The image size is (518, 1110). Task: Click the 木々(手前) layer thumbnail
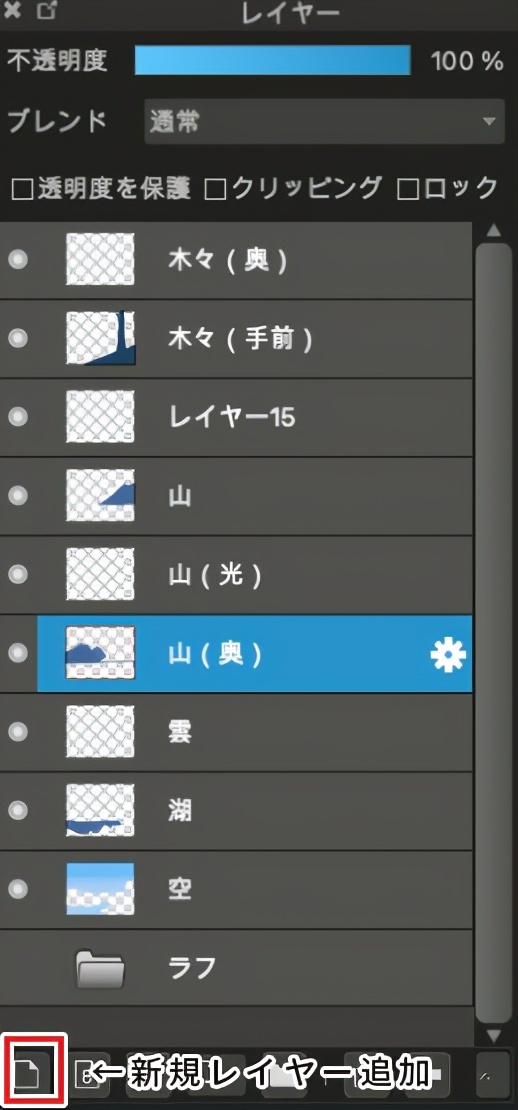[x=100, y=338]
